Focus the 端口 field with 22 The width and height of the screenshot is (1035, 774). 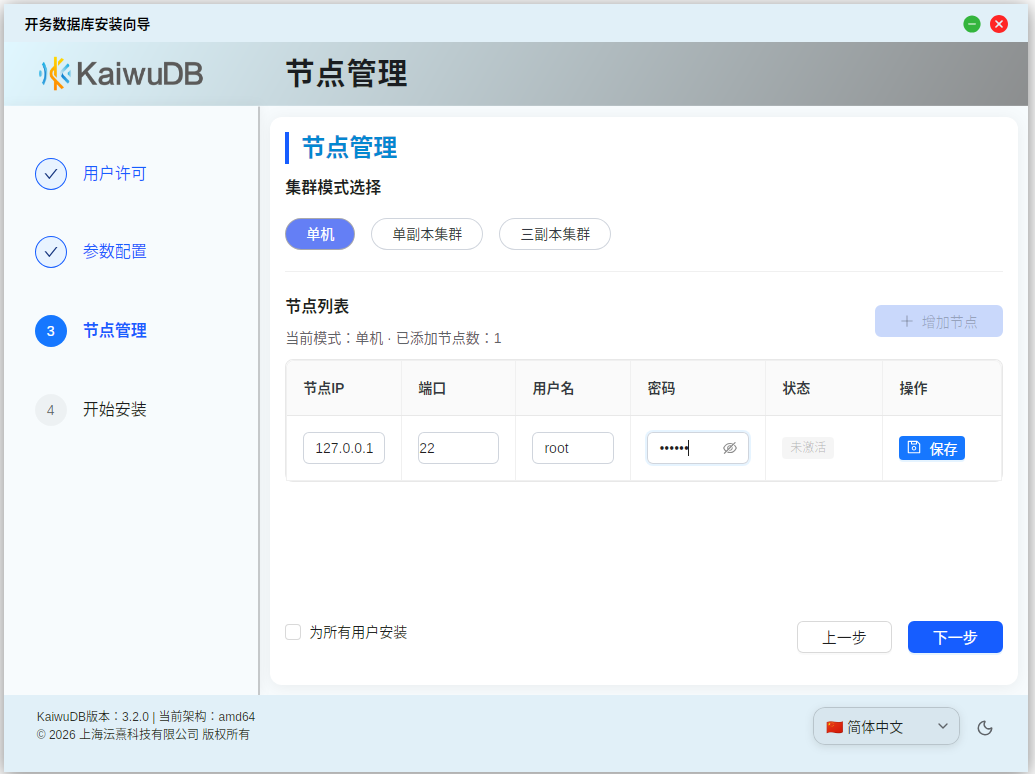point(458,448)
